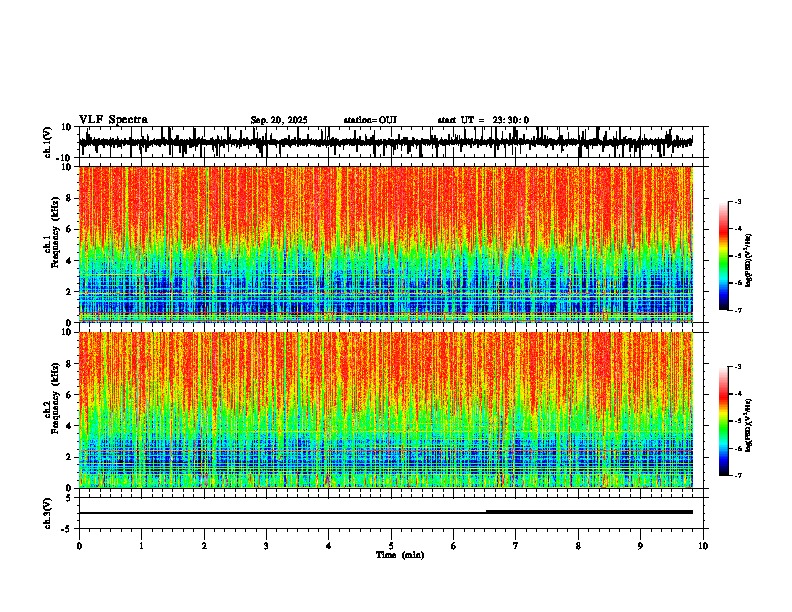
Task: Click the "start UT = 23:30:0" text
Action: [x=483, y=120]
